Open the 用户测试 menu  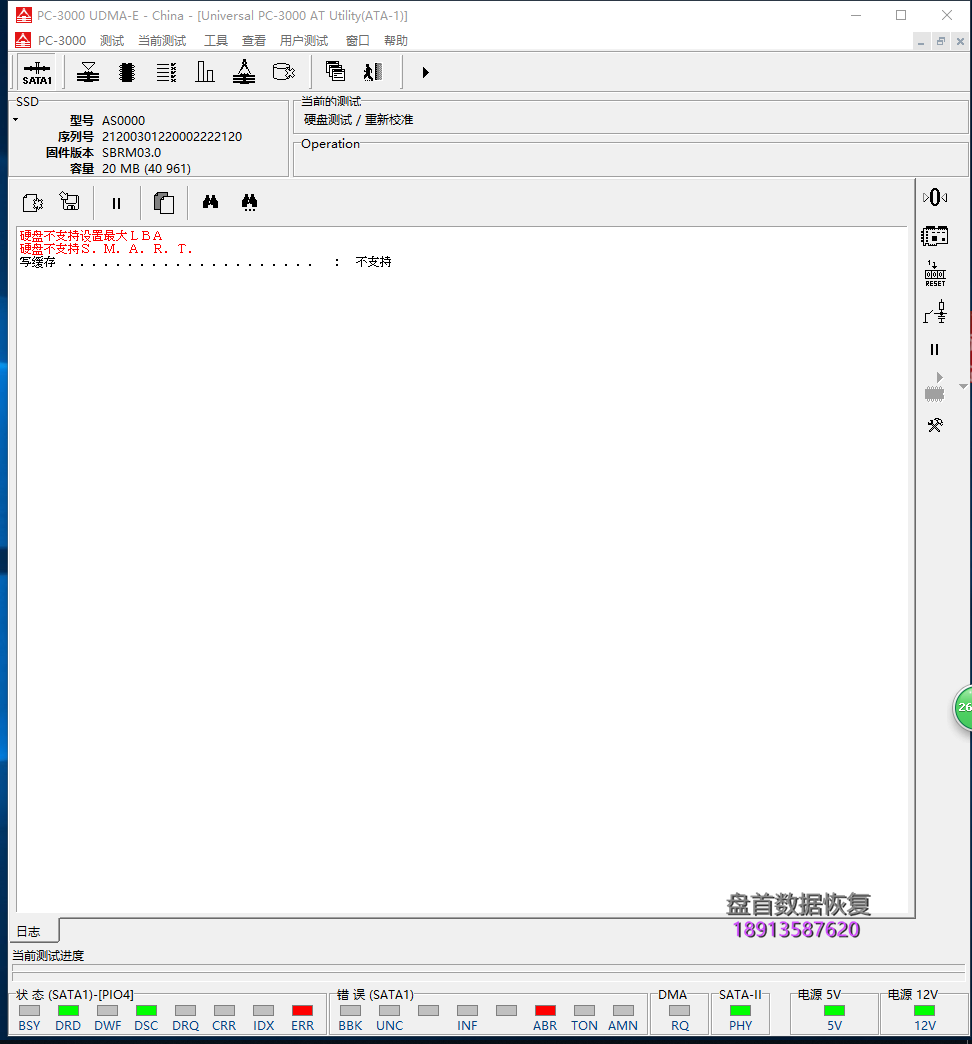point(304,41)
